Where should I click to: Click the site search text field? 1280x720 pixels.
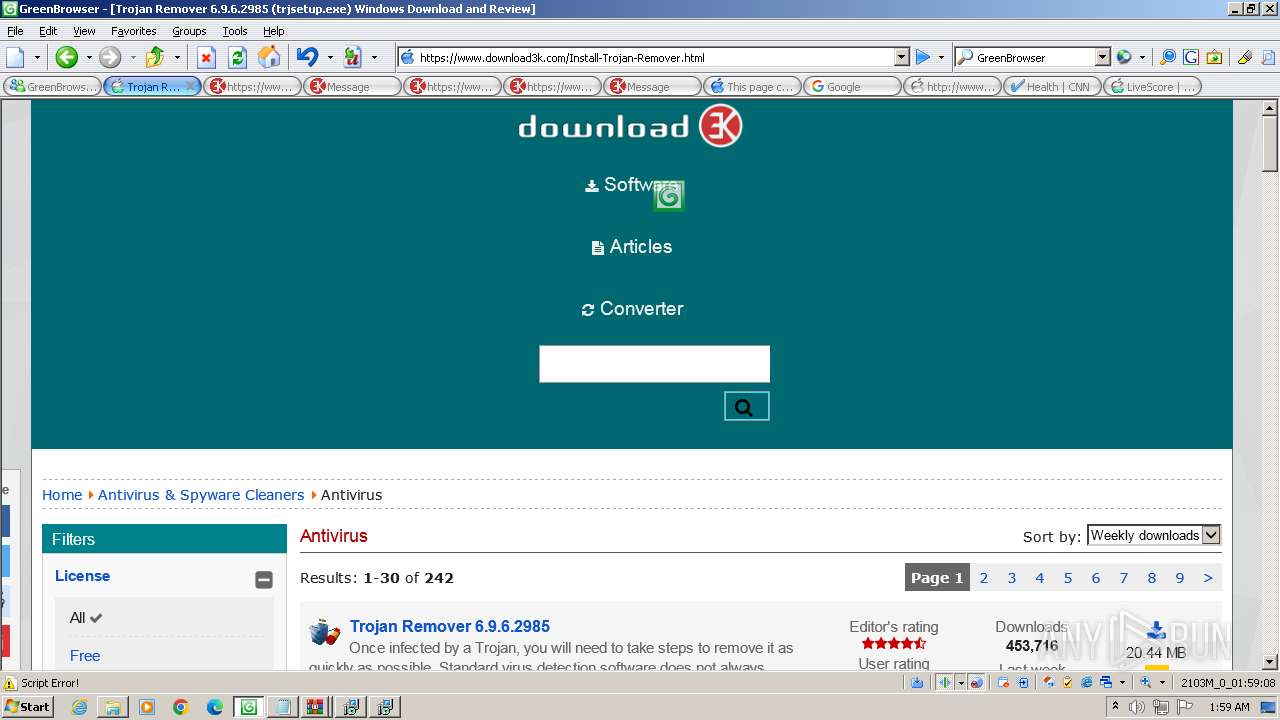(654, 364)
